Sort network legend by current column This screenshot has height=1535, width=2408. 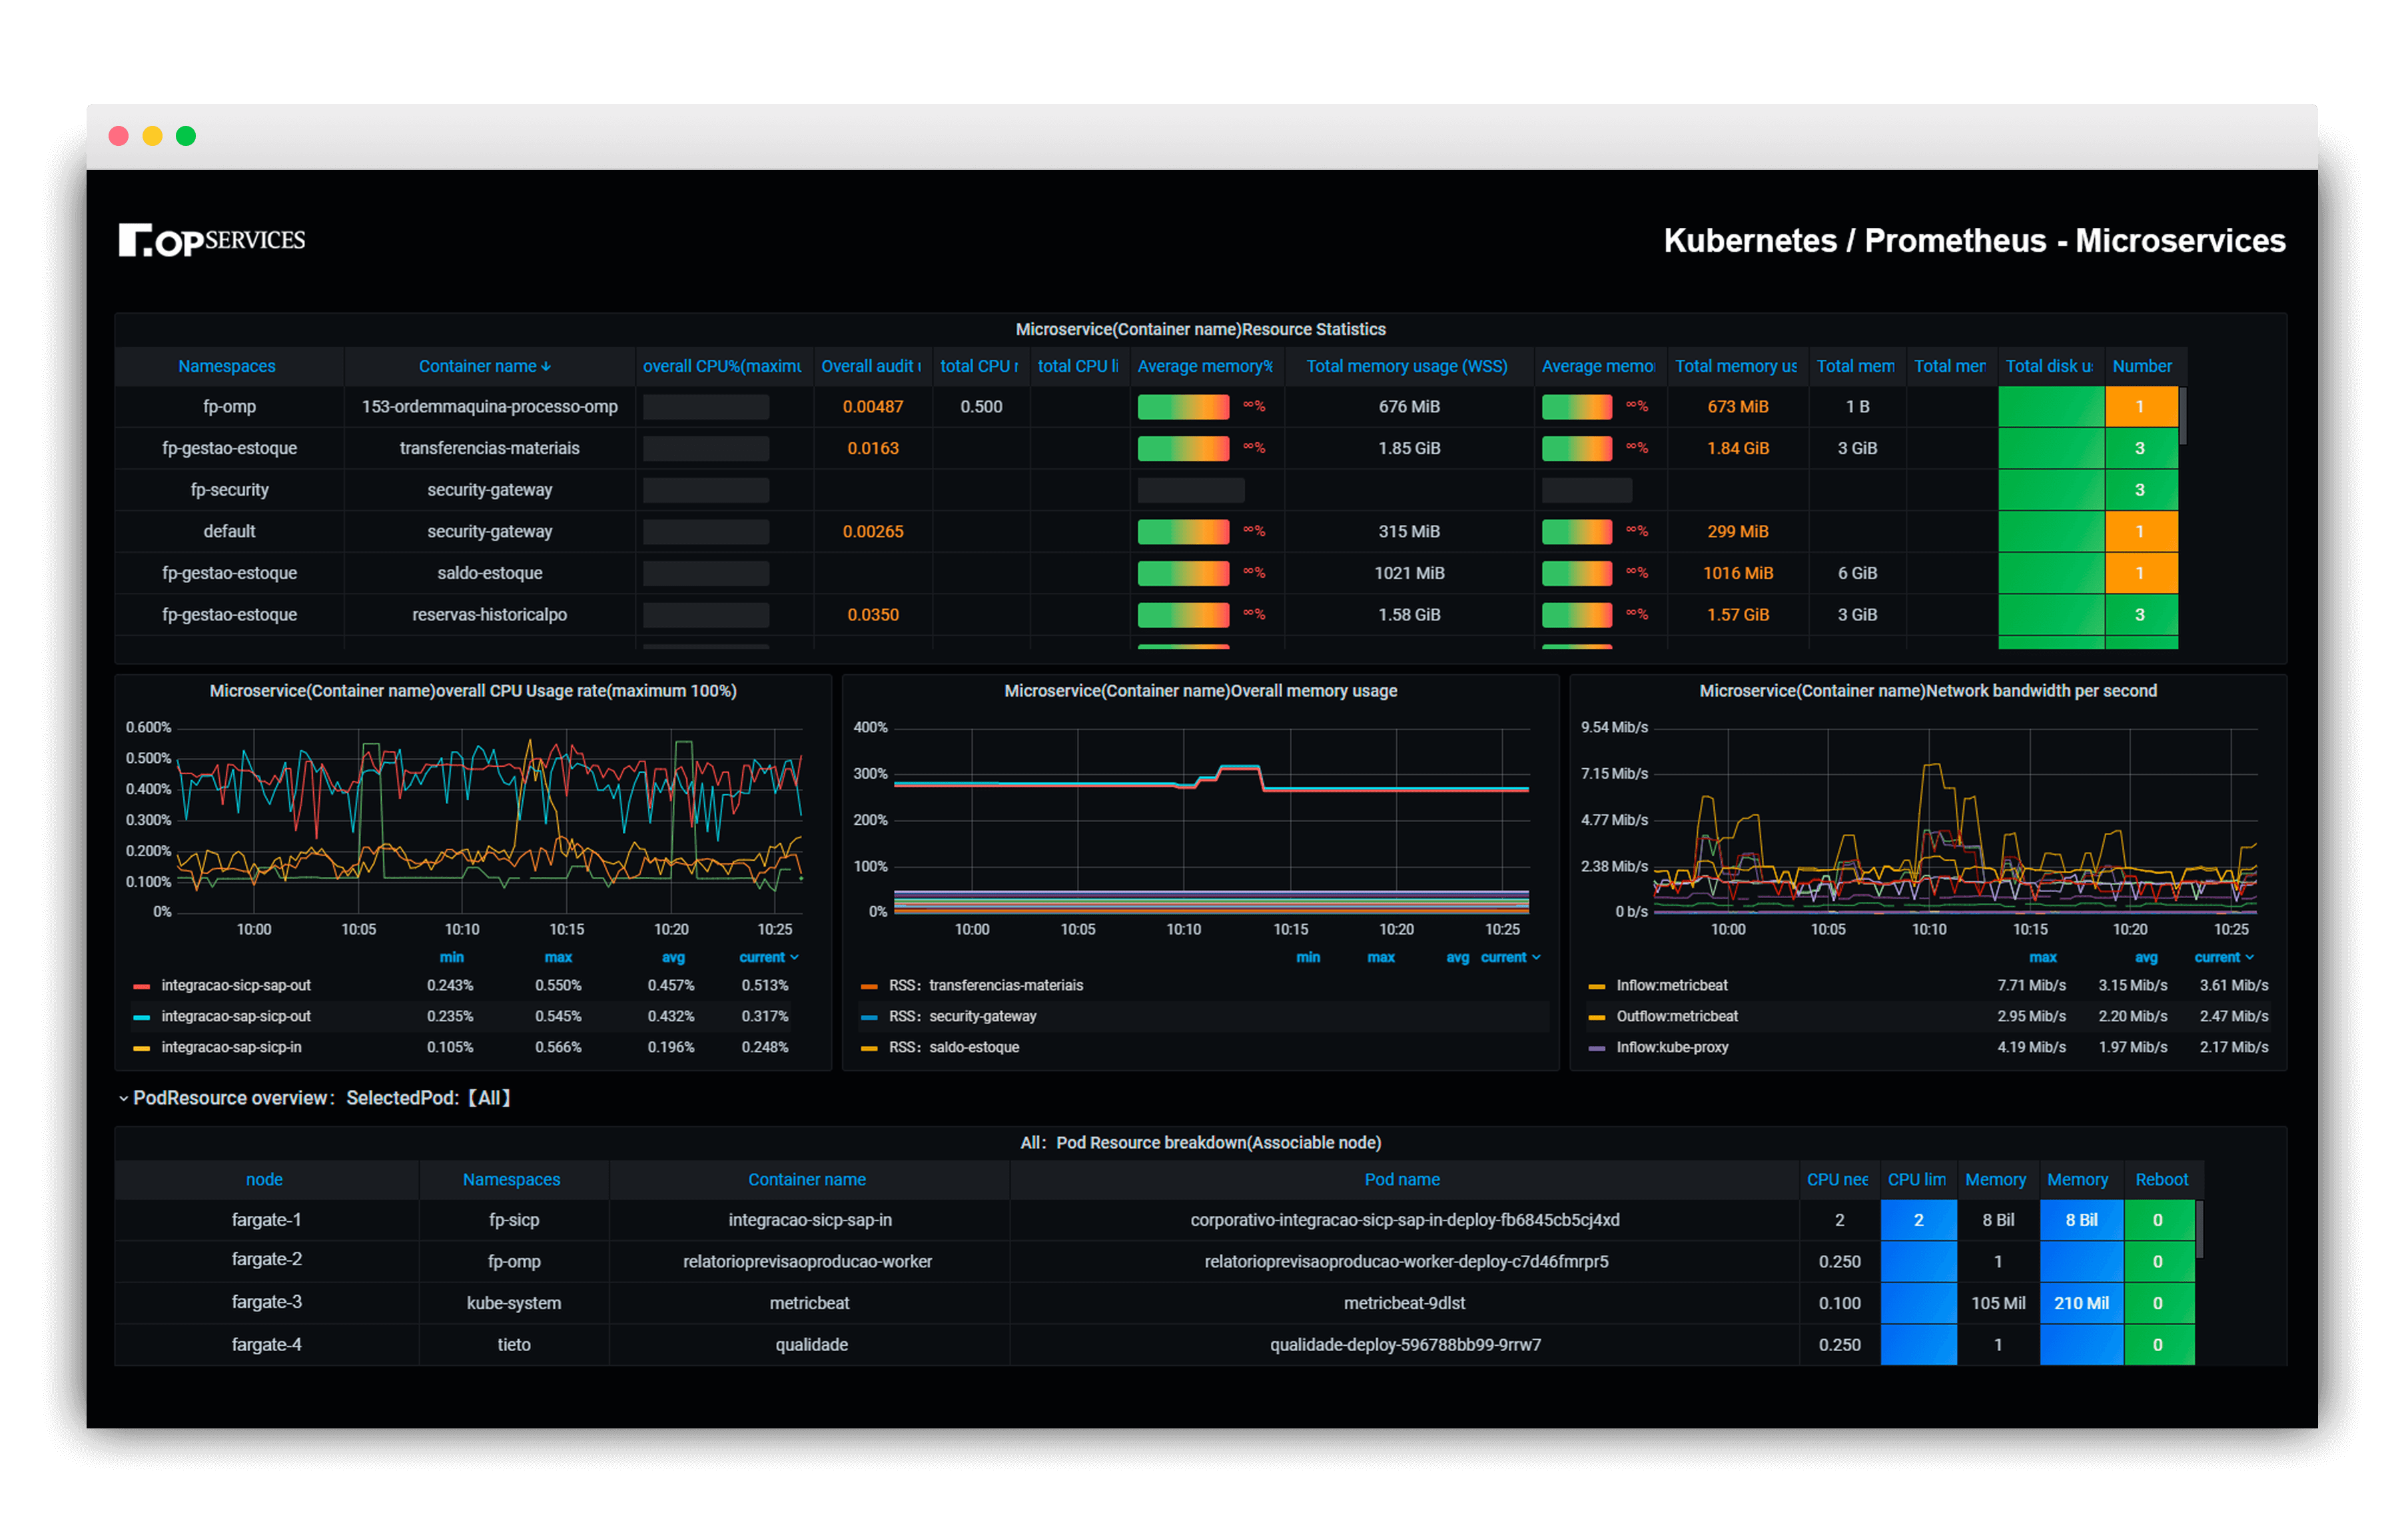[2224, 958]
